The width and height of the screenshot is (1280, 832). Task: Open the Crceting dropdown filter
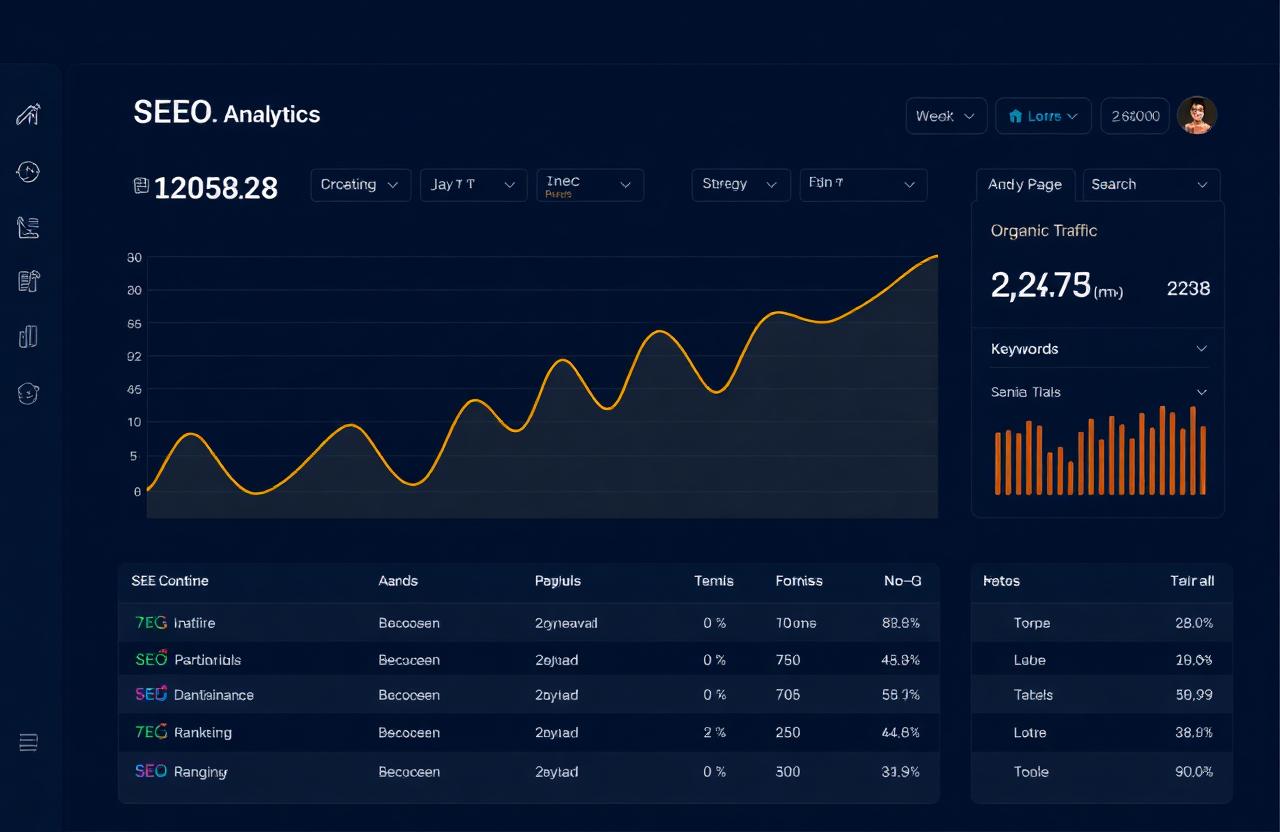tap(361, 185)
